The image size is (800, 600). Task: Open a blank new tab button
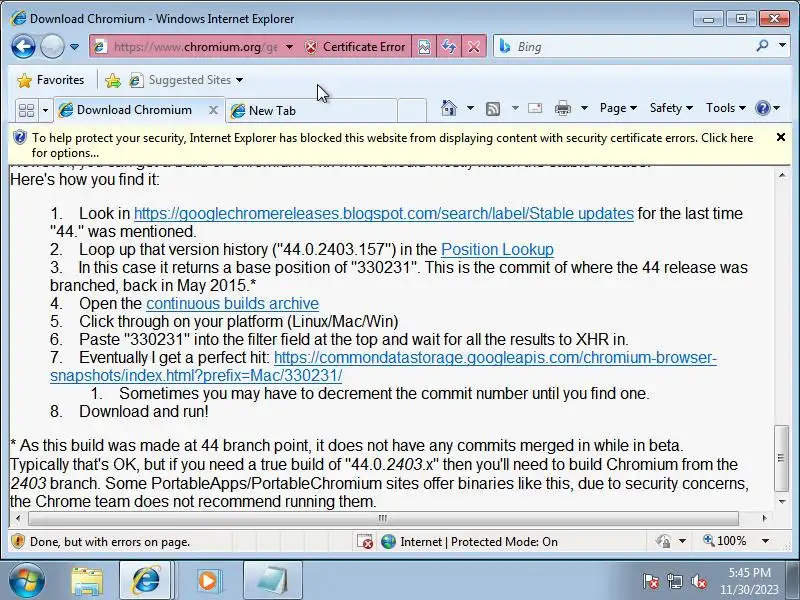412,110
